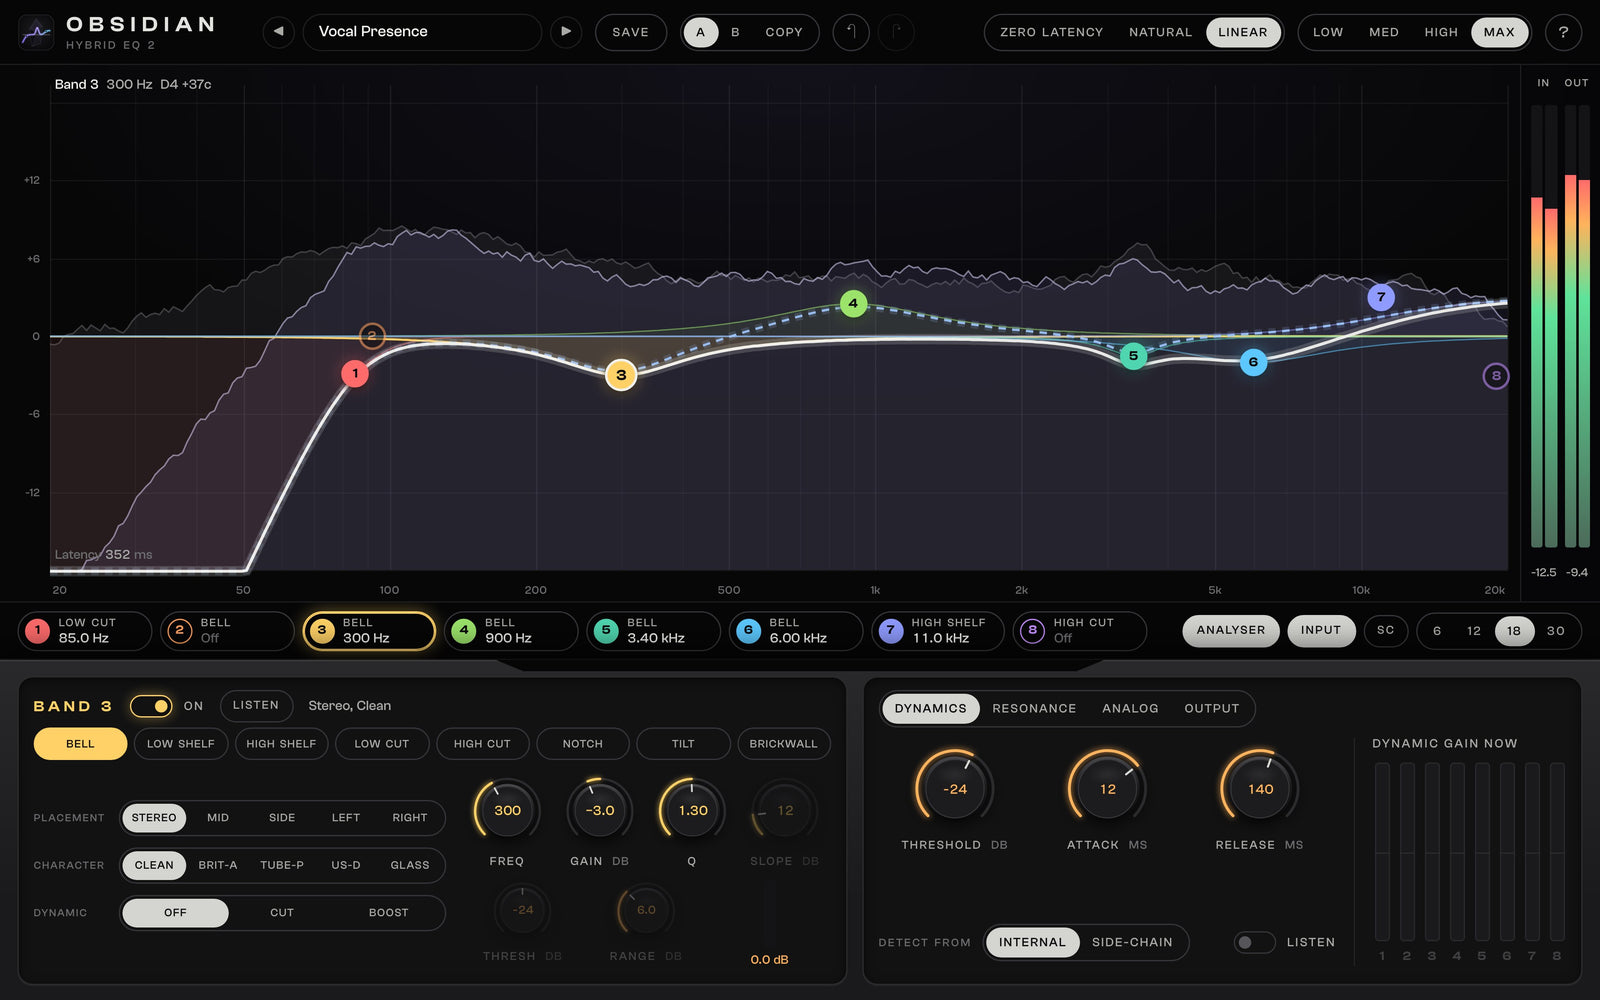Click the redo arrow icon

(896, 32)
